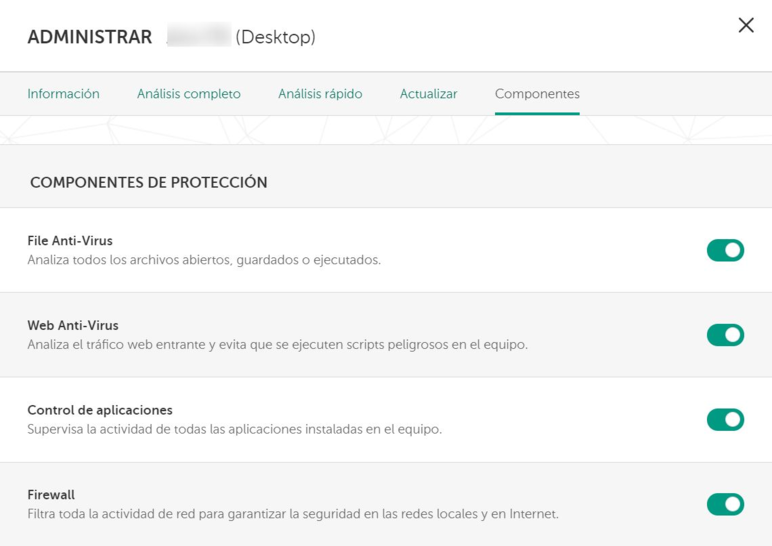The height and width of the screenshot is (546, 772).
Task: Disable the File Anti-Virus toggle
Action: coord(725,250)
